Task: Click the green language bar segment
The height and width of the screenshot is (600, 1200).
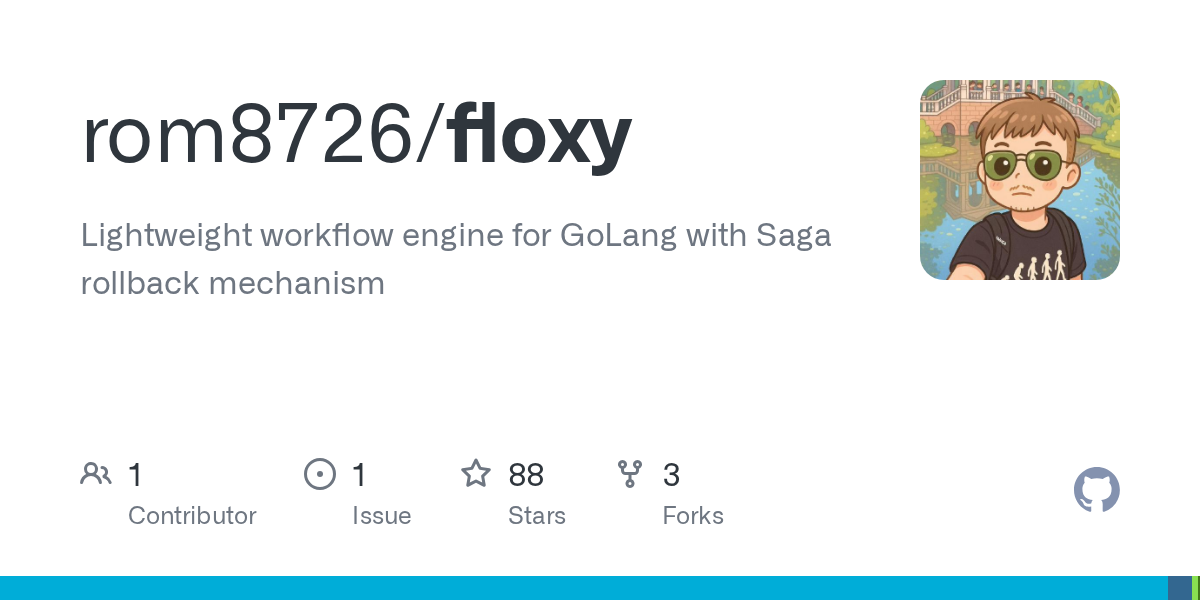Action: click(x=1195, y=588)
